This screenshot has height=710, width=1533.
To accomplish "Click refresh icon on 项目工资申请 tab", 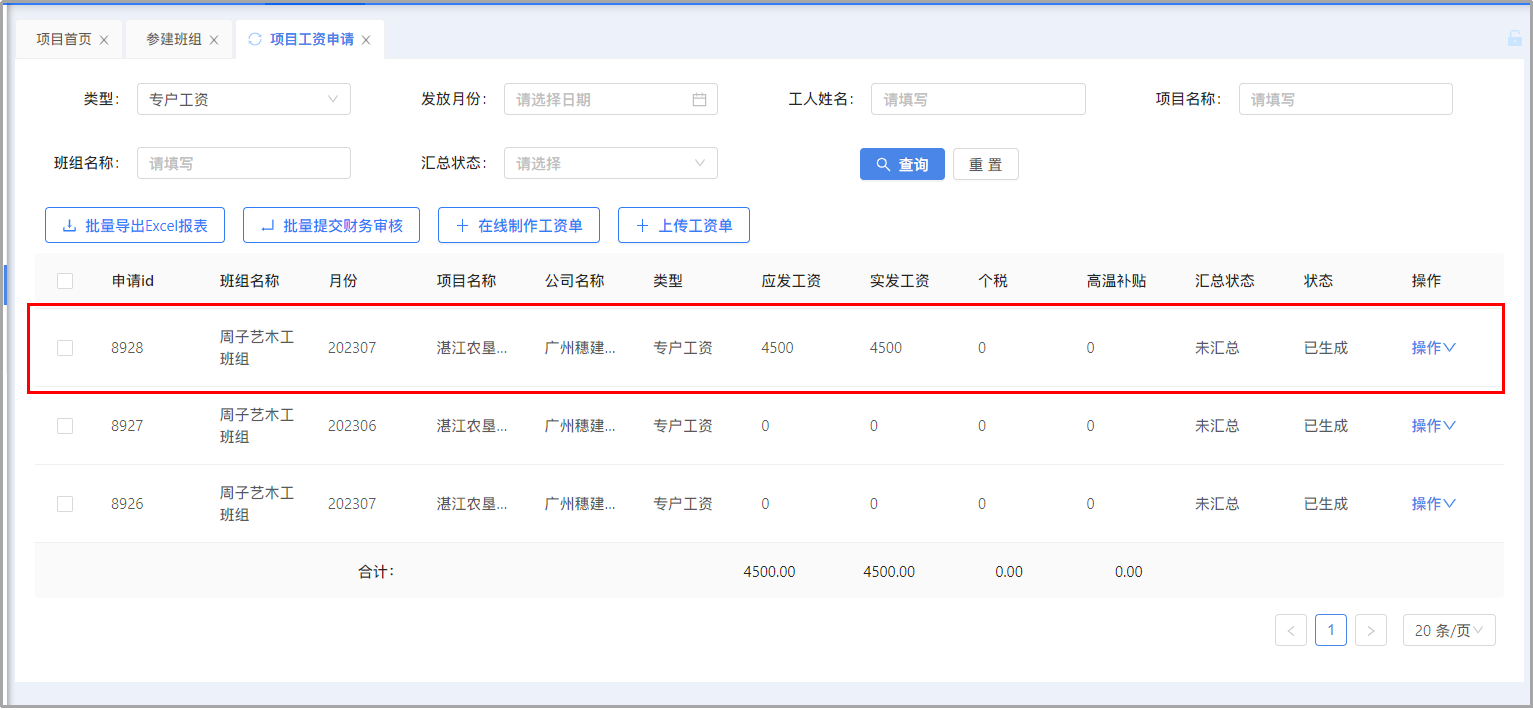I will (x=255, y=39).
